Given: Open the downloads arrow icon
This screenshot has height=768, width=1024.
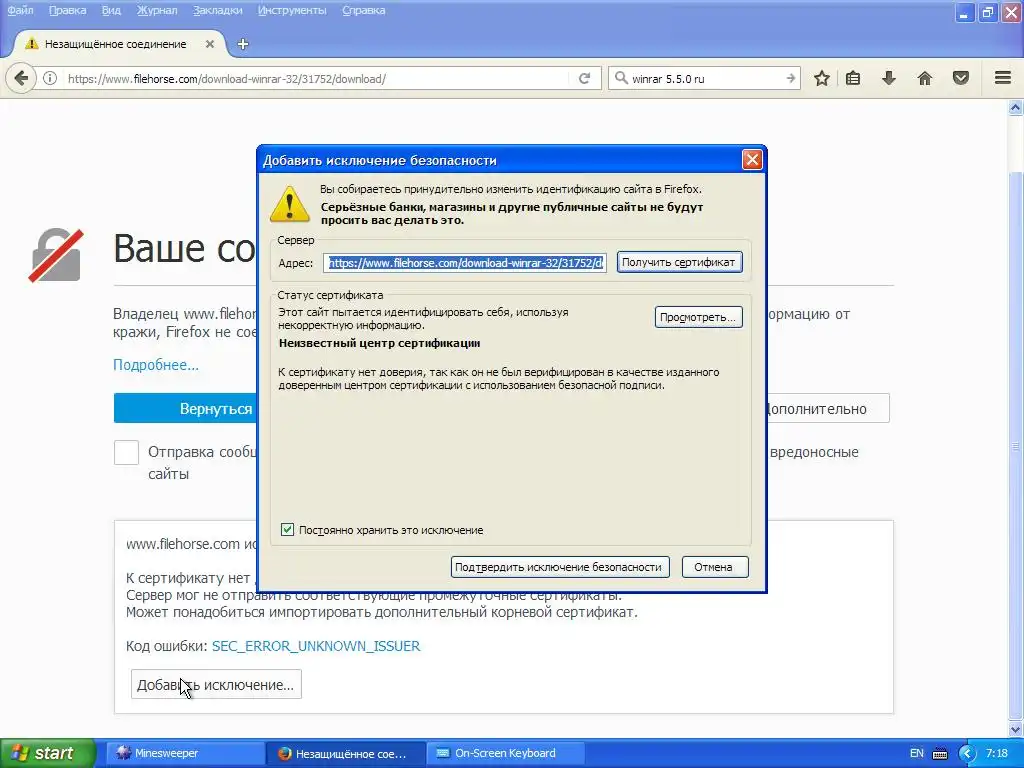Looking at the screenshot, I should click(889, 78).
